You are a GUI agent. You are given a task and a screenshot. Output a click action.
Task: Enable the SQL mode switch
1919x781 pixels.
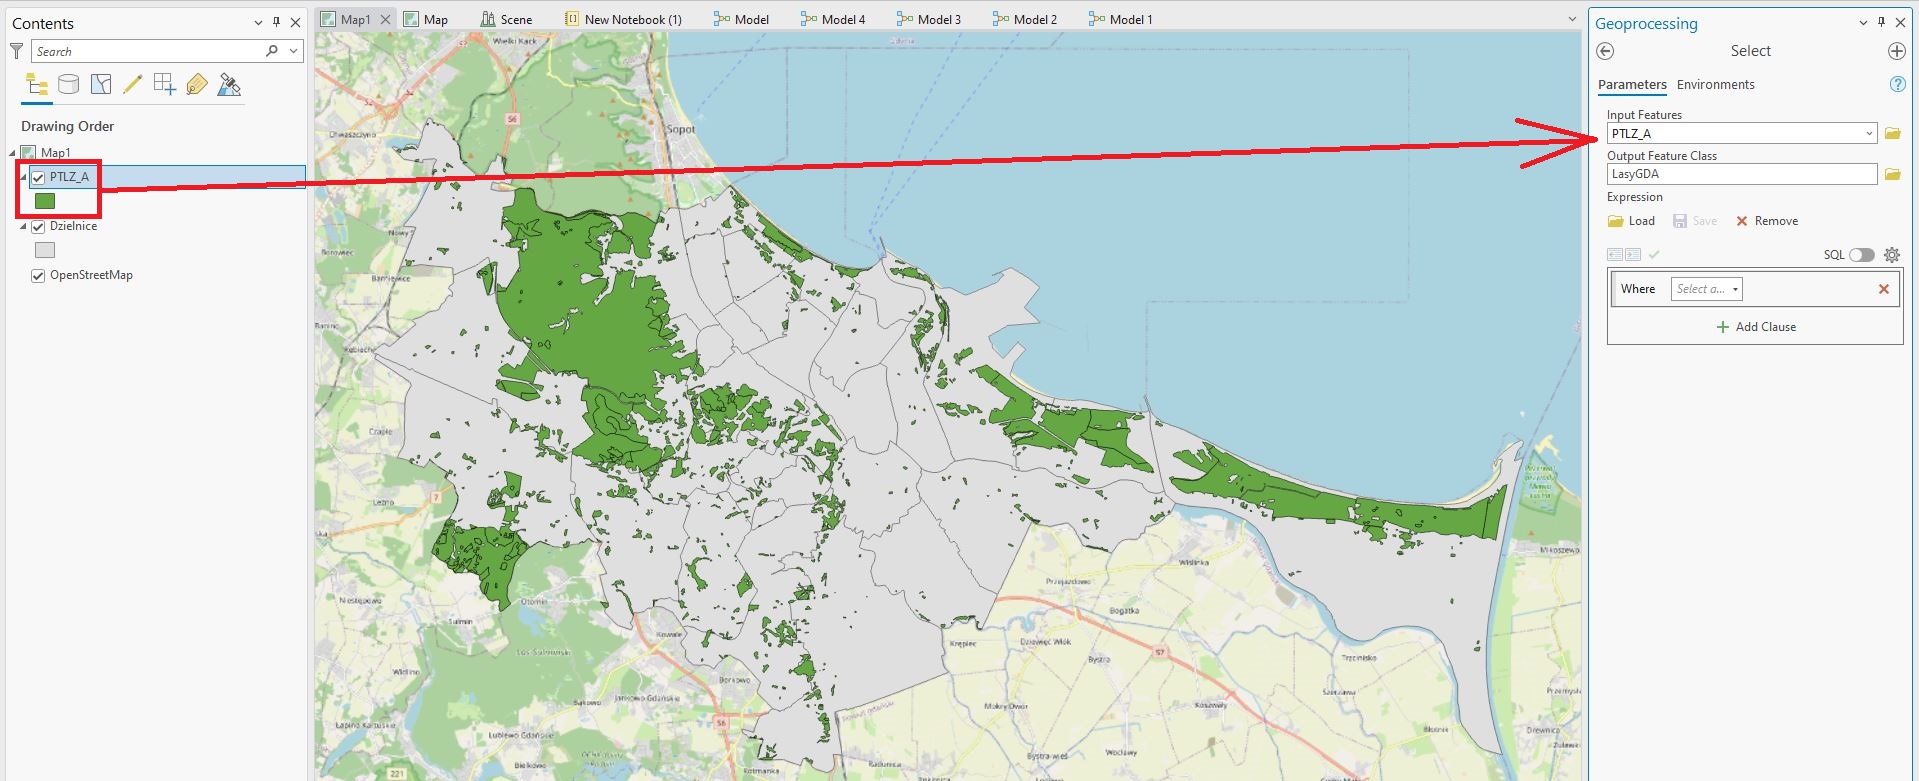1861,255
